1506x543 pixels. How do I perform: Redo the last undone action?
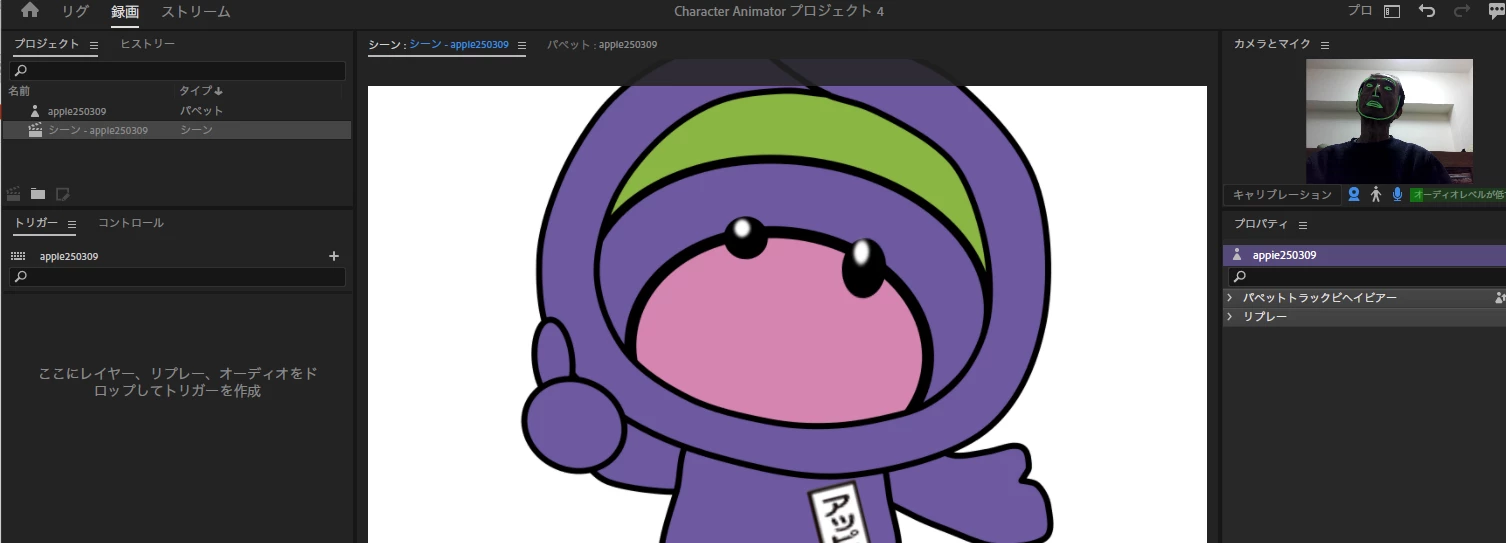pos(1462,11)
